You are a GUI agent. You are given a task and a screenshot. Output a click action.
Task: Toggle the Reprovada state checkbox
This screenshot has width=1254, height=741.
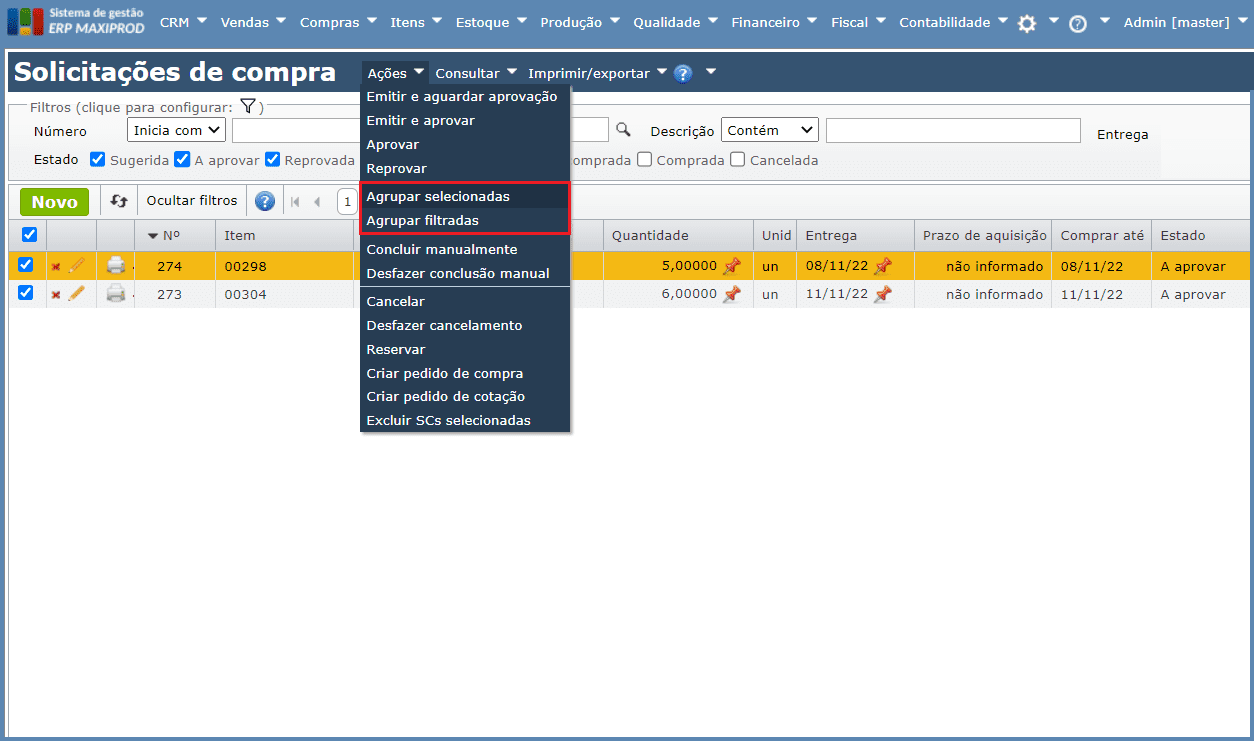272,159
